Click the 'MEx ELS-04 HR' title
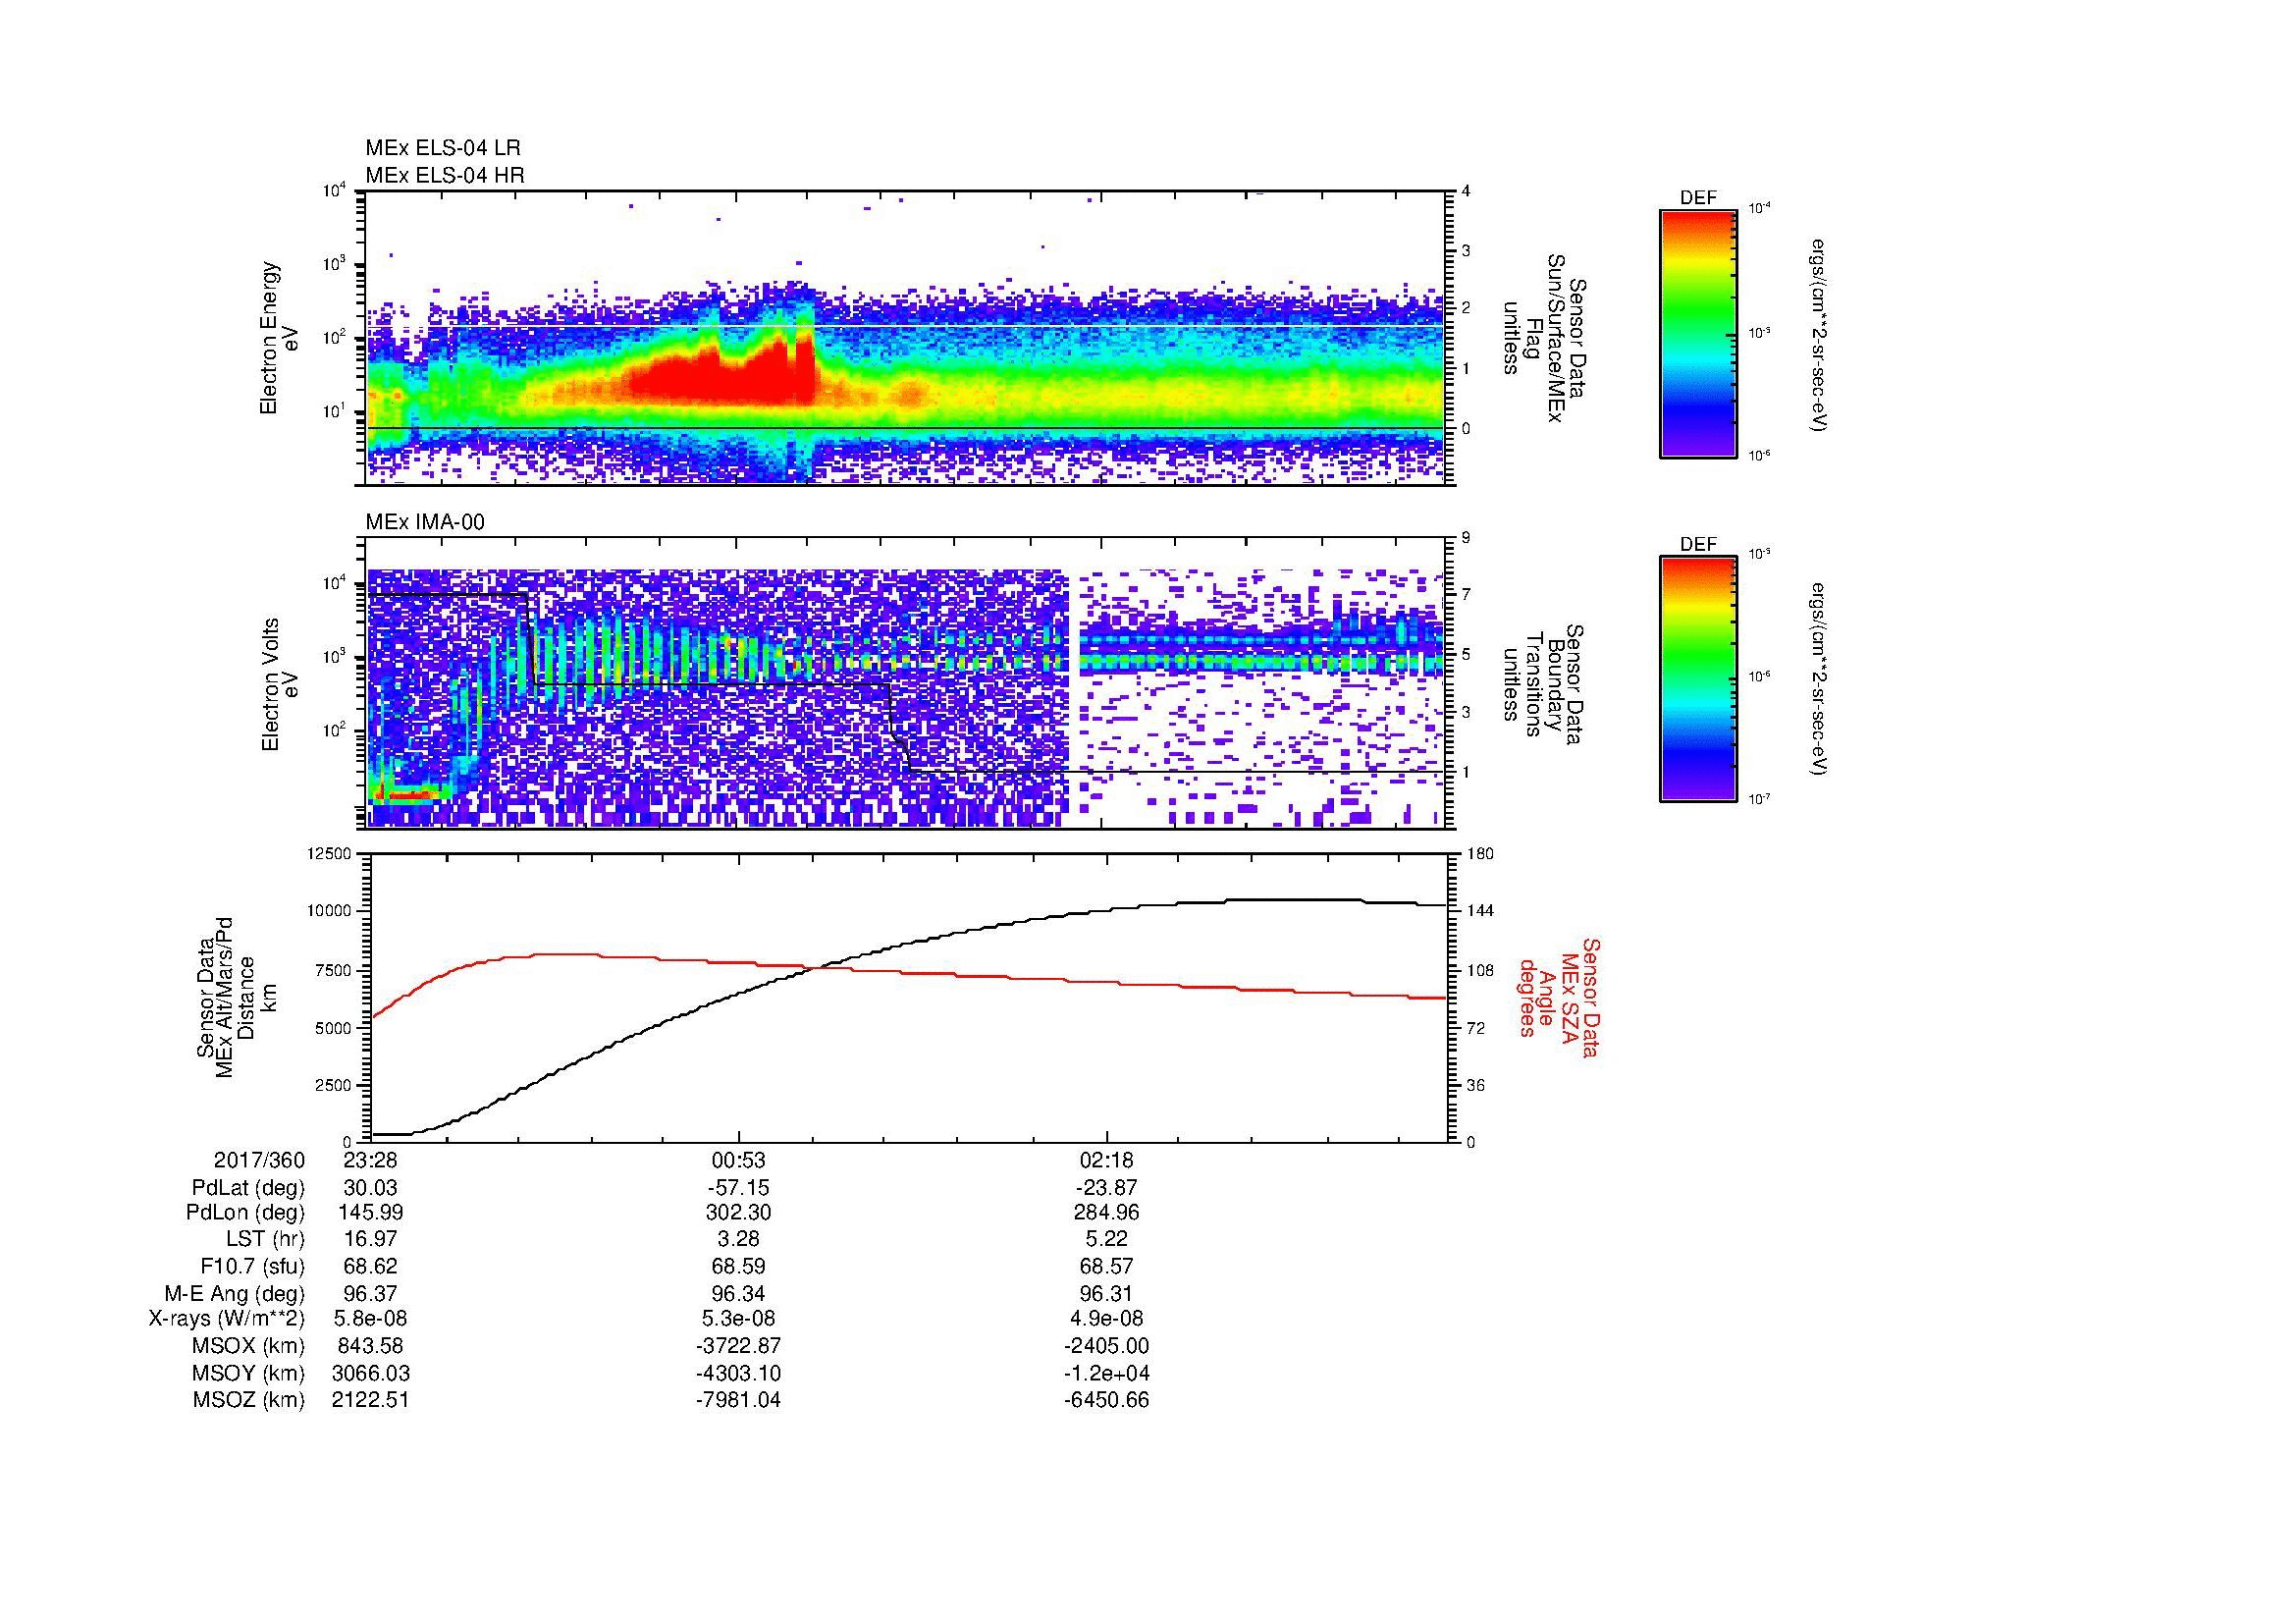 [445, 176]
